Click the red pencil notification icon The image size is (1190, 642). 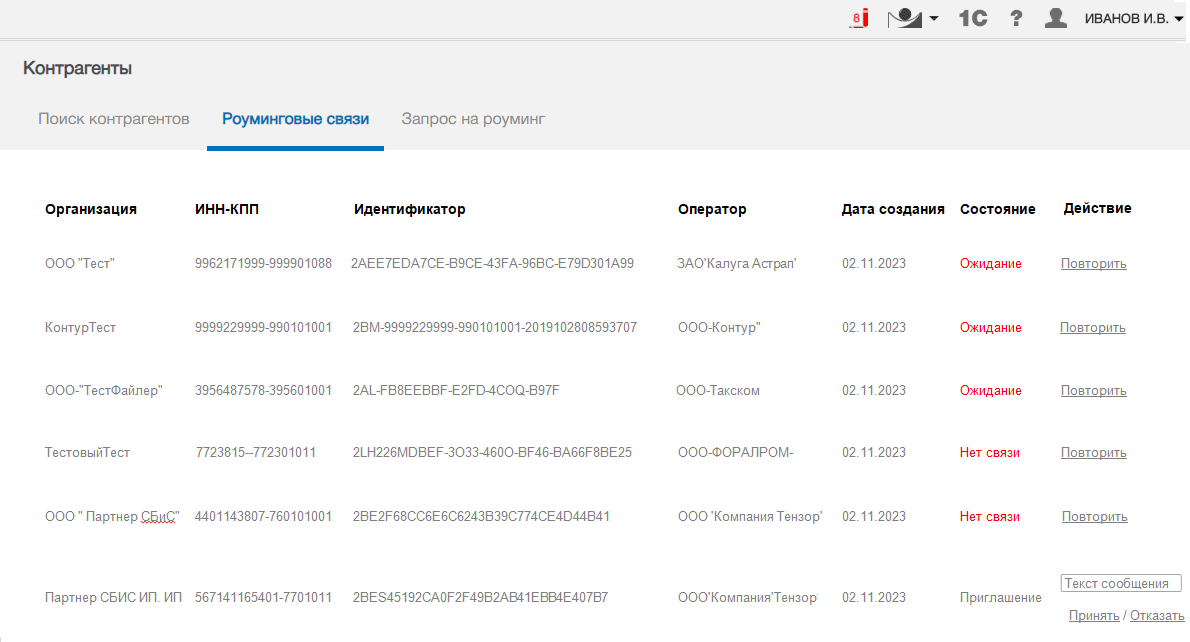click(x=858, y=18)
